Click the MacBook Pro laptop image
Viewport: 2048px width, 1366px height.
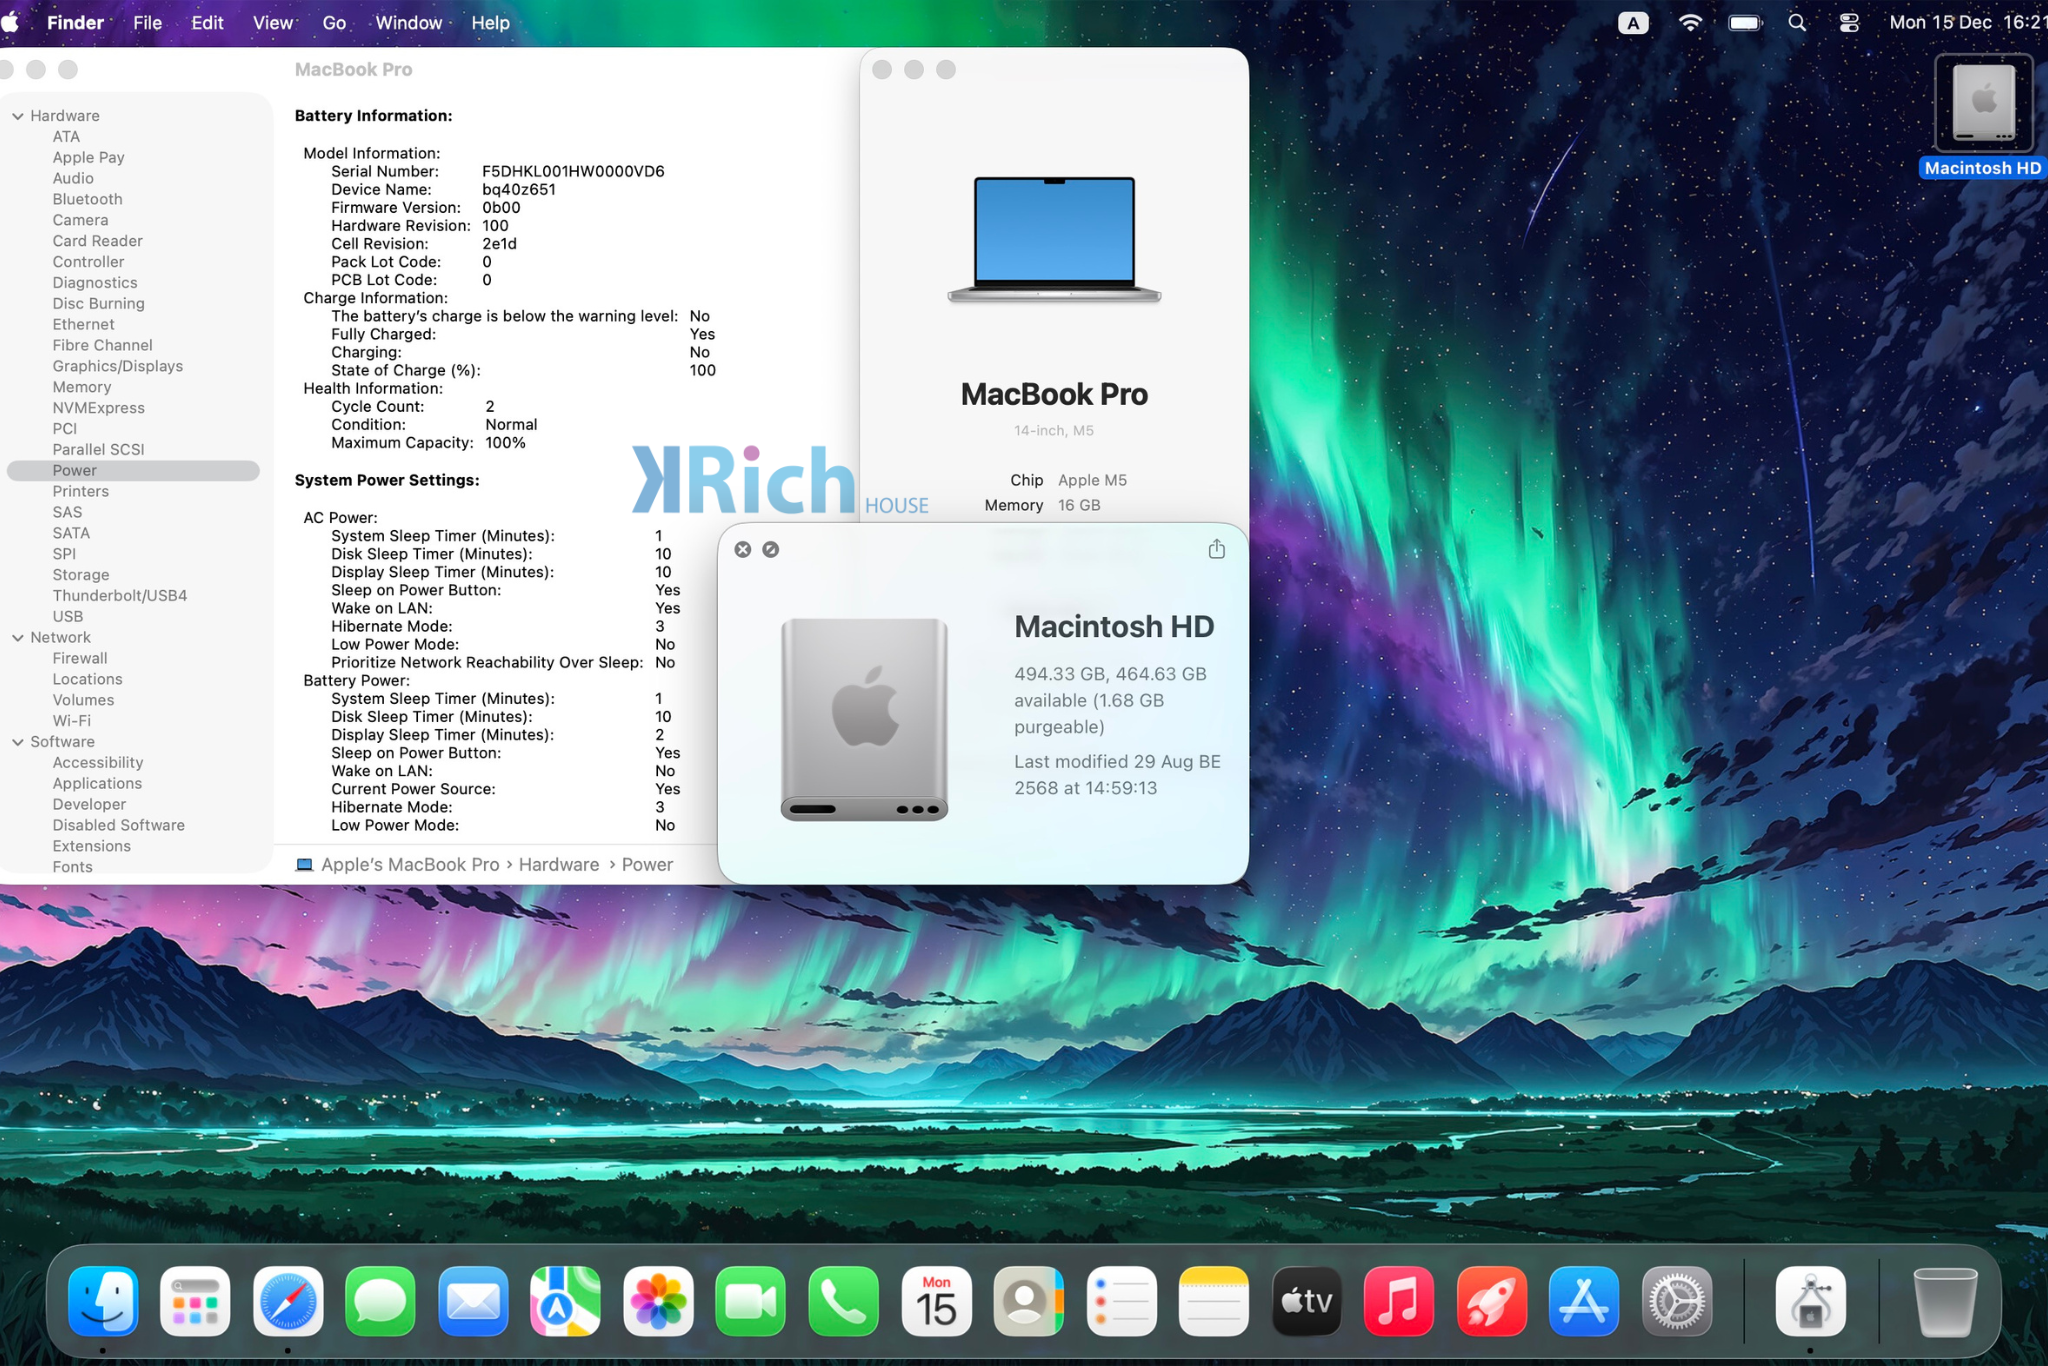pyautogui.click(x=1054, y=238)
